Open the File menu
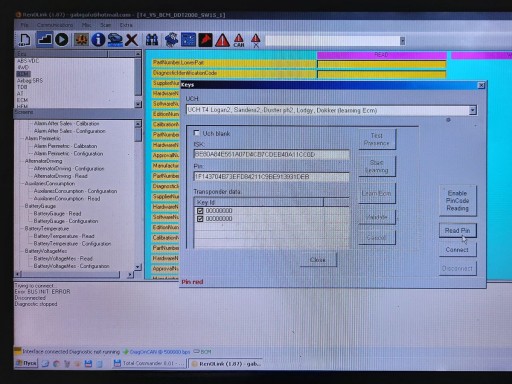Image resolution: width=512 pixels, height=384 pixels. coord(24,25)
